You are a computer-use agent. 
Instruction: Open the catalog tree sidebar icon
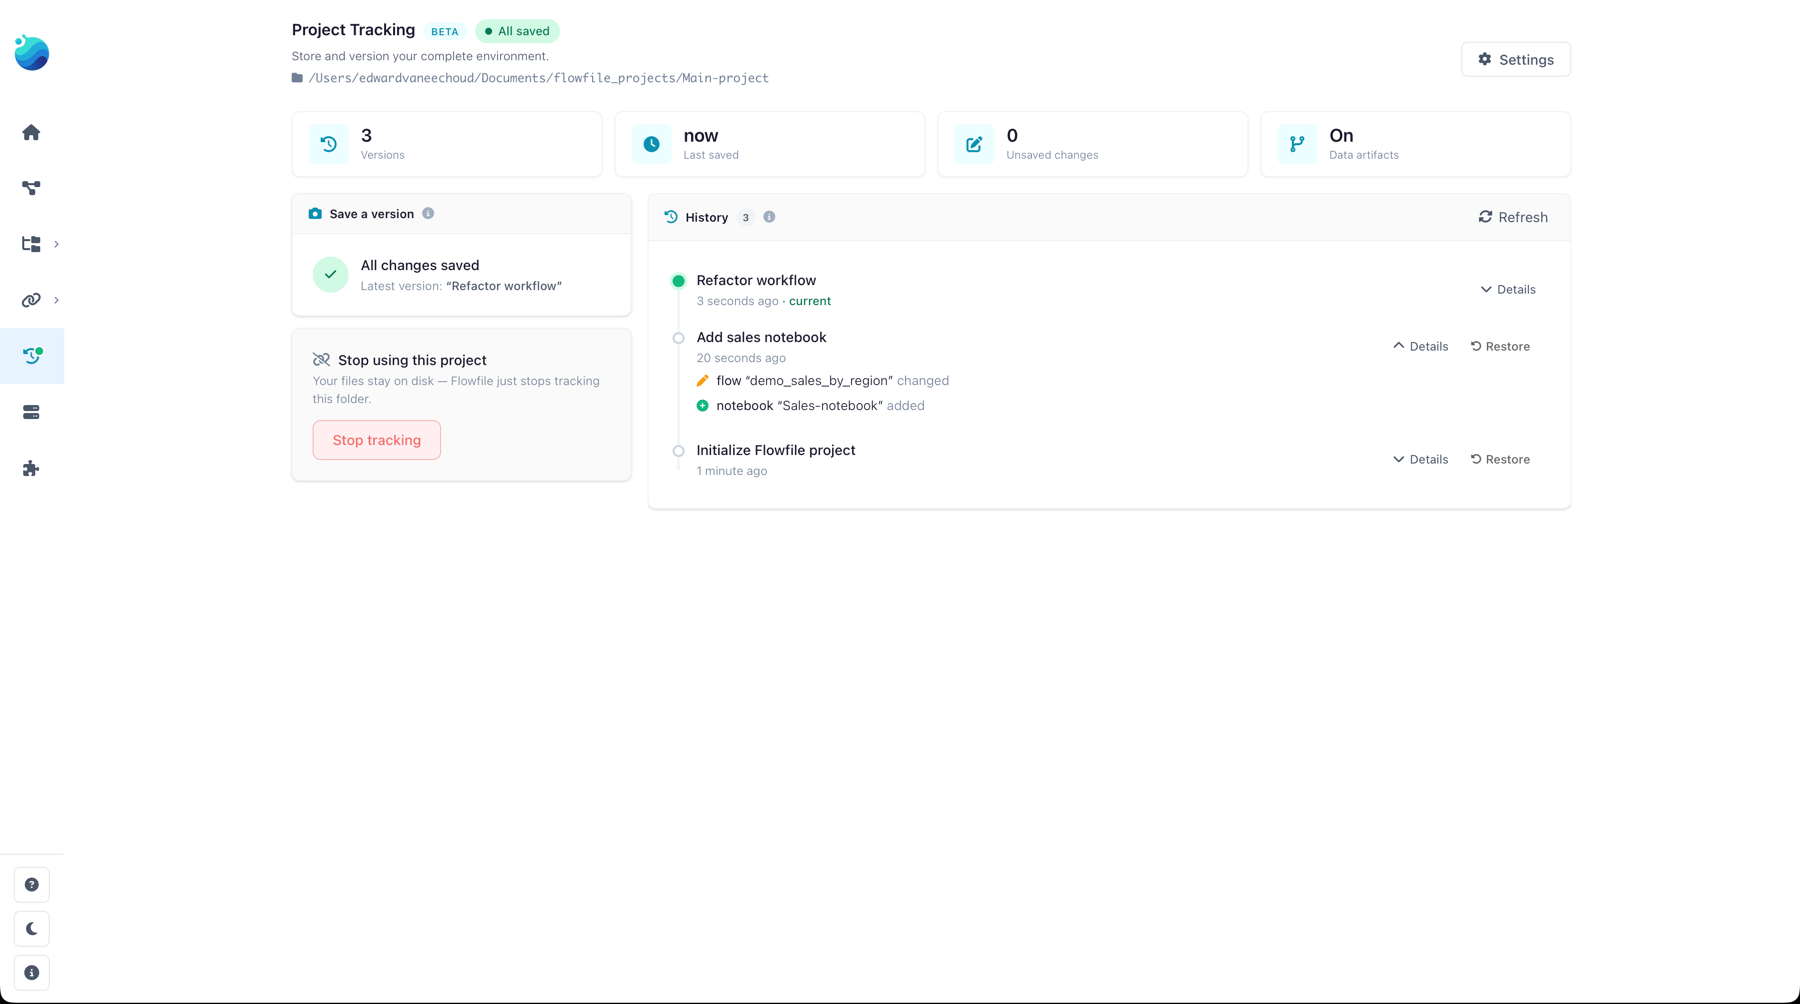[31, 244]
